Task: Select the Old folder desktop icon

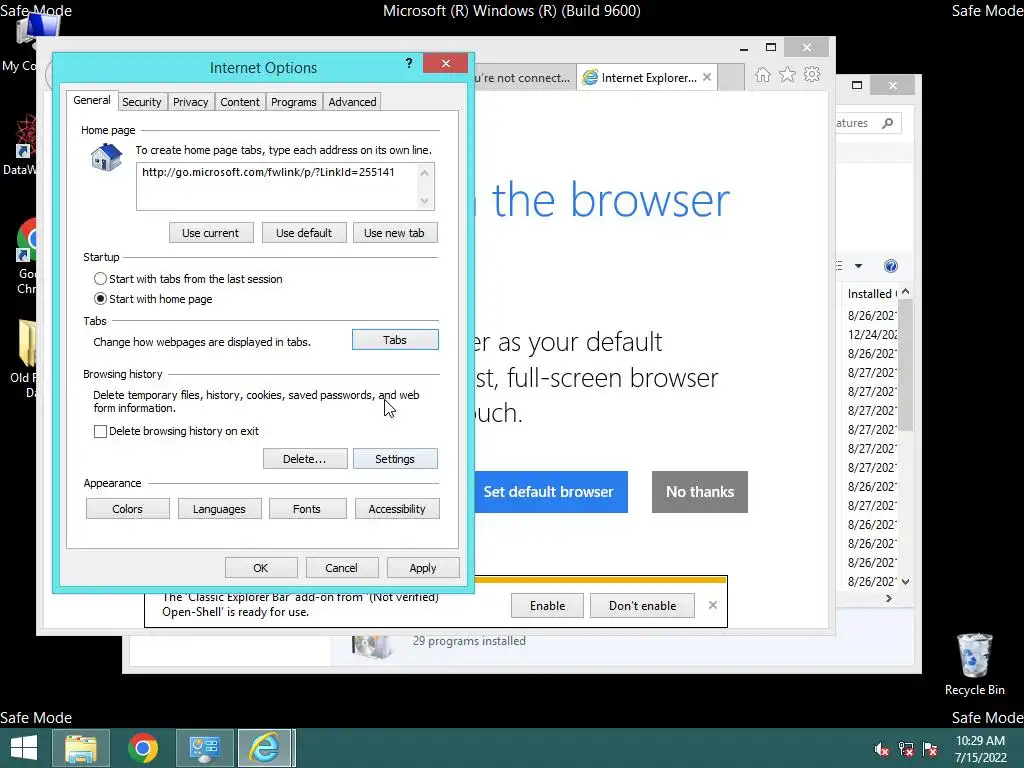Action: tap(26, 358)
